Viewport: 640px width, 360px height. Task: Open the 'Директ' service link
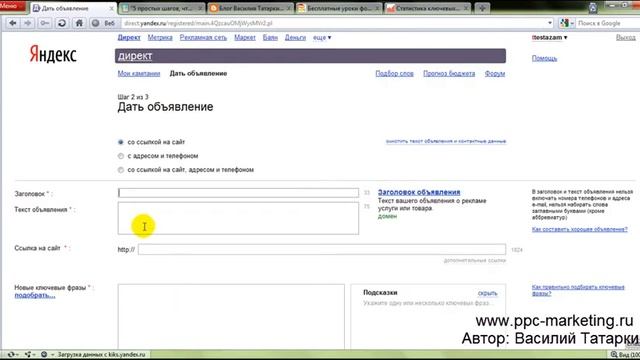click(129, 38)
